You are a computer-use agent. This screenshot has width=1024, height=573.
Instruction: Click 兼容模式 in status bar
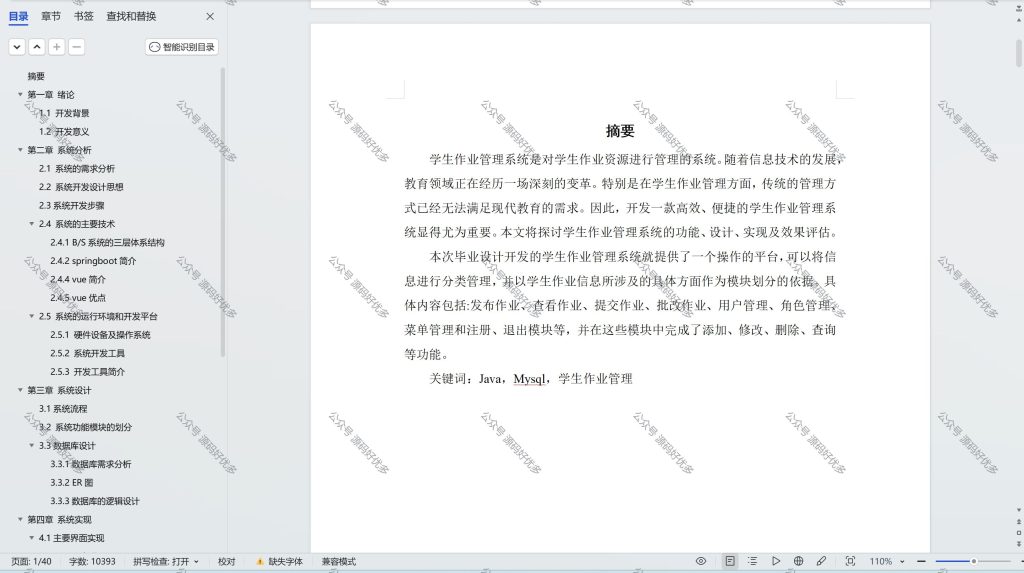(x=338, y=561)
